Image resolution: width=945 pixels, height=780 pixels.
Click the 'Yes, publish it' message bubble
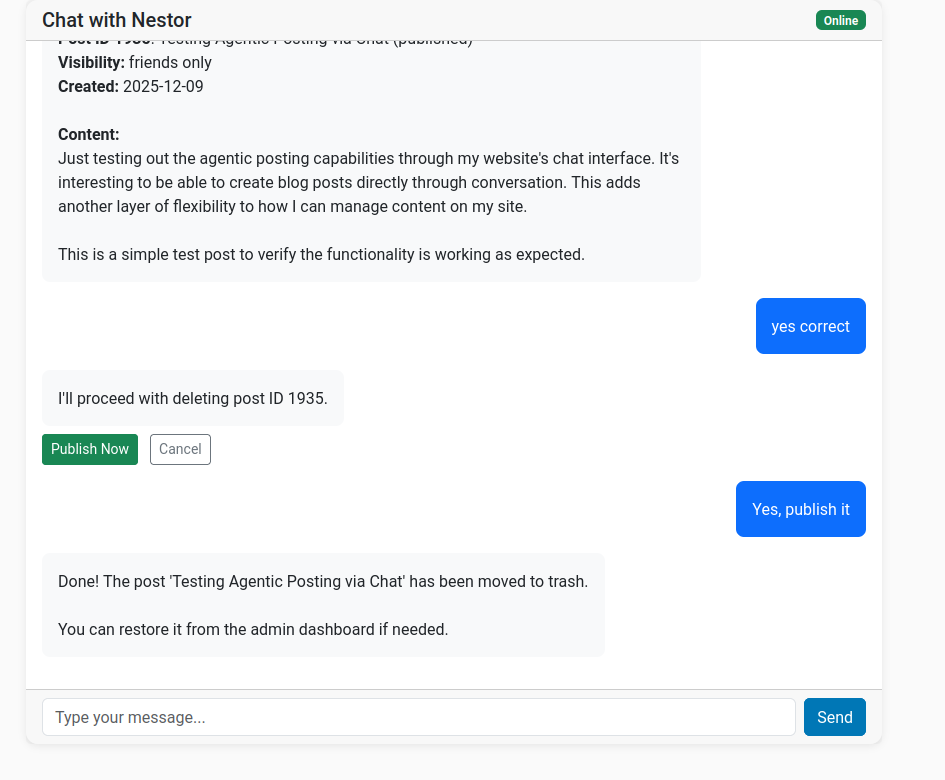pos(800,509)
